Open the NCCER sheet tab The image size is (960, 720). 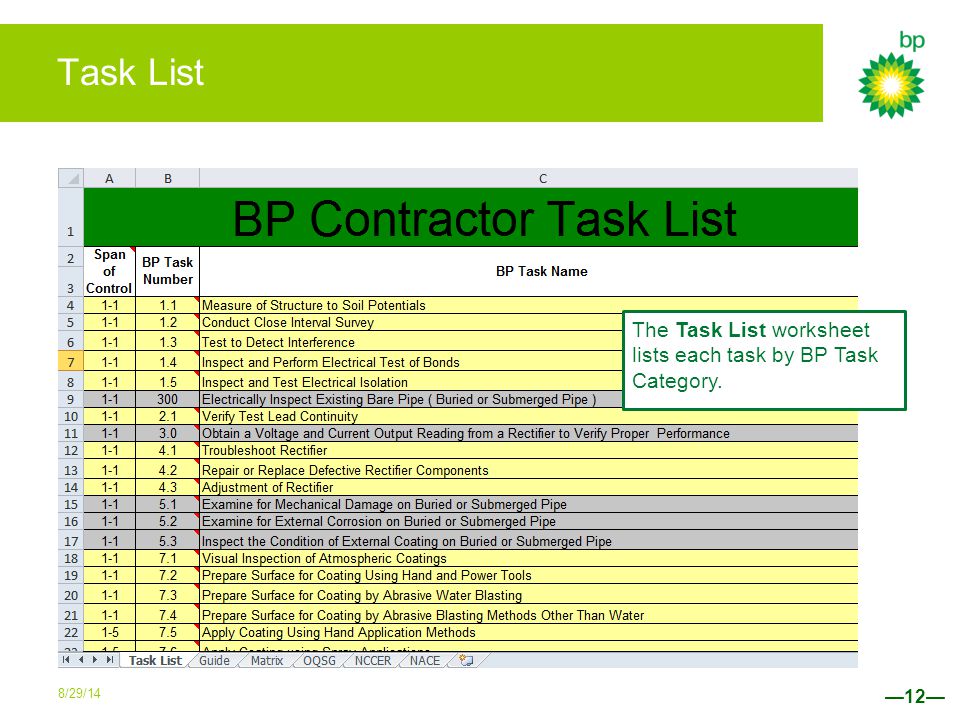372,661
